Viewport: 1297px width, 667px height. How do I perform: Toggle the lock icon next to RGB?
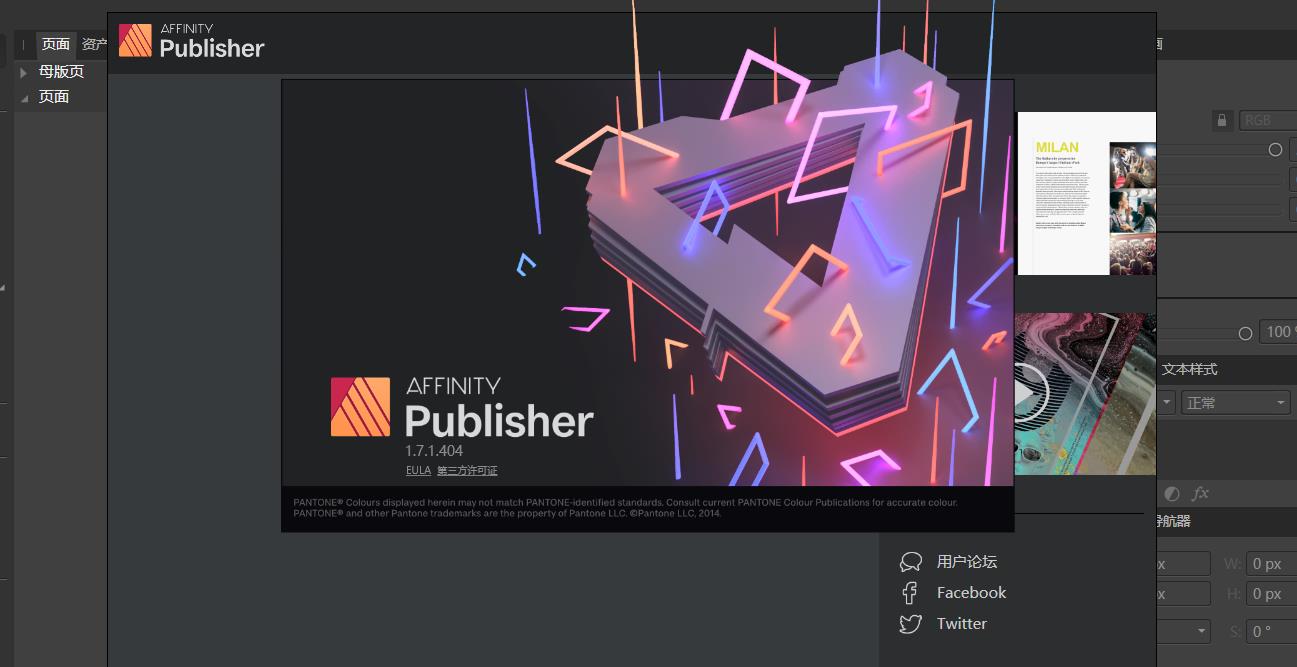click(1221, 120)
